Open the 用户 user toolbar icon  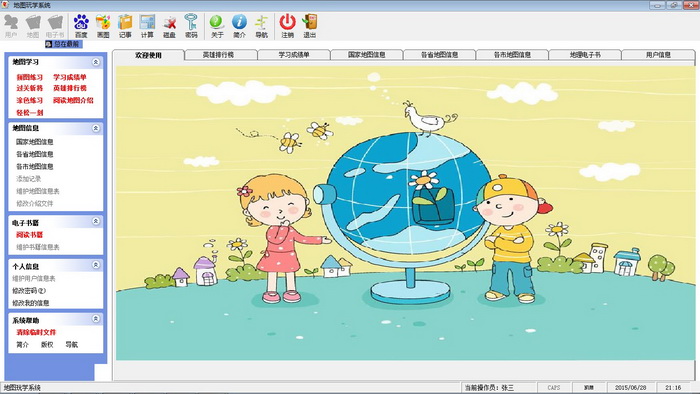[11, 26]
